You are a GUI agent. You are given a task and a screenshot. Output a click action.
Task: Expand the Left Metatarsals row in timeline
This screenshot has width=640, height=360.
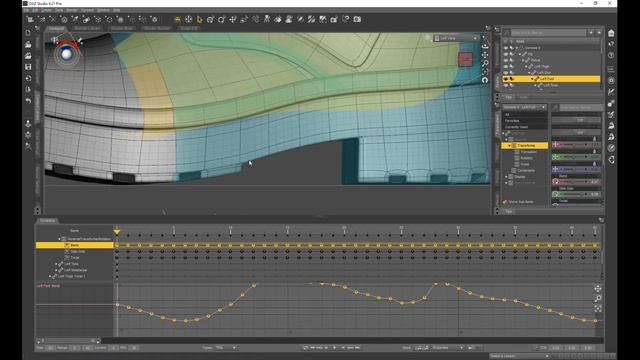(x=56, y=270)
